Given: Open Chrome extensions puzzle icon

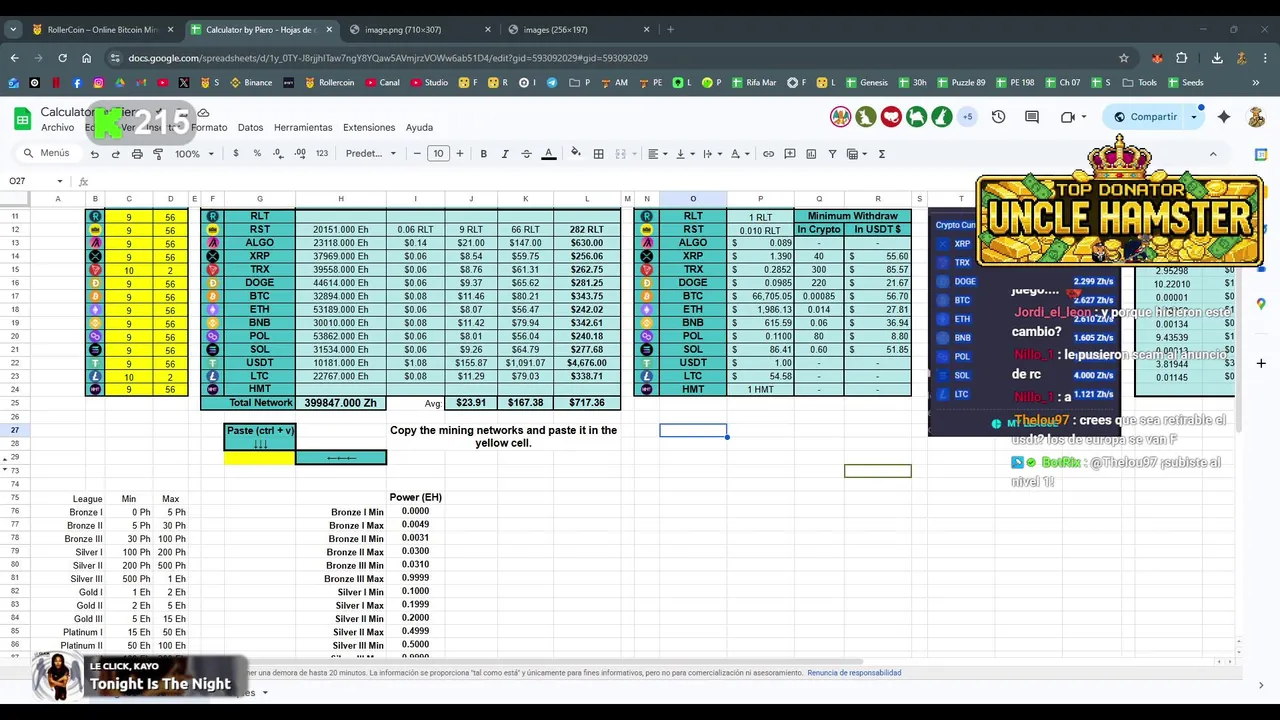Looking at the screenshot, I should [x=1181, y=58].
